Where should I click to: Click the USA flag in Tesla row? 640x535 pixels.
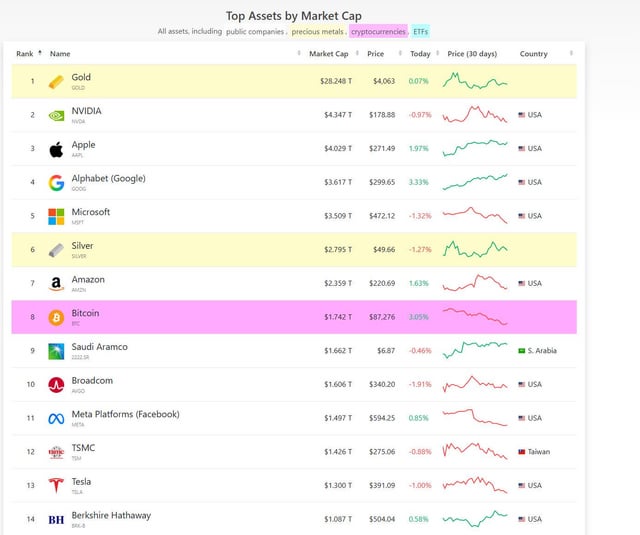click(x=522, y=486)
